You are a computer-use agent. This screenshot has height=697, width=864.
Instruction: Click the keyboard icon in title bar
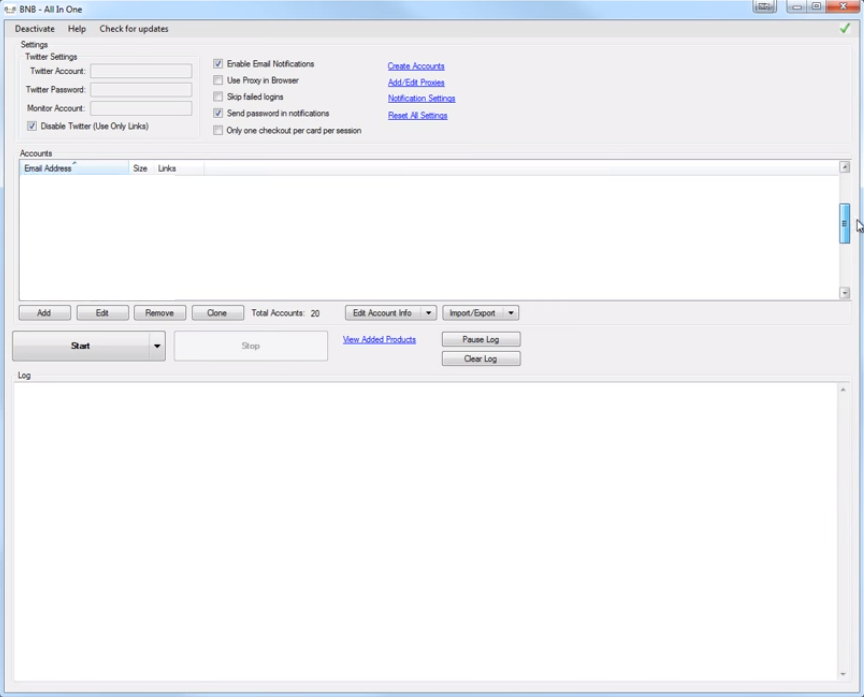pyautogui.click(x=765, y=7)
